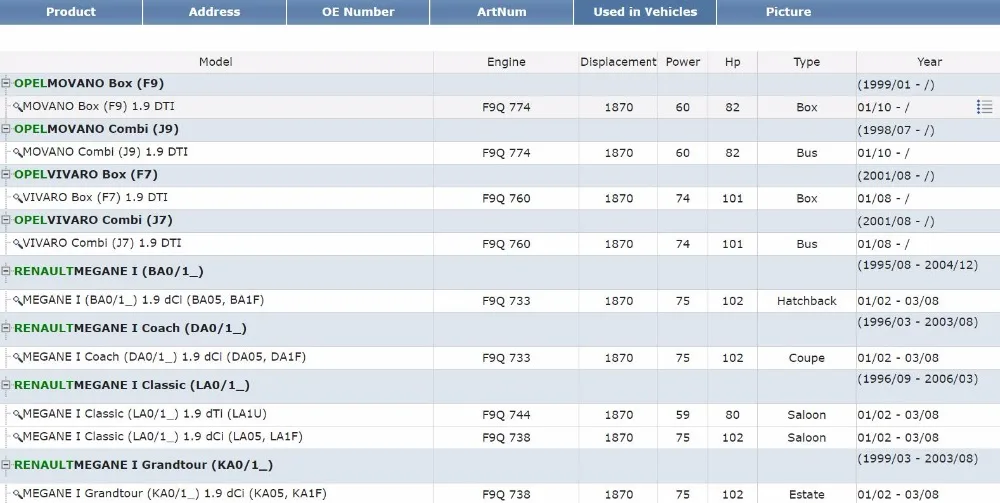The width and height of the screenshot is (1000, 503).
Task: Click magnifier icon beside MEGANE I Grandtour 1.9 dCi
Action: pyautogui.click(x=18, y=494)
